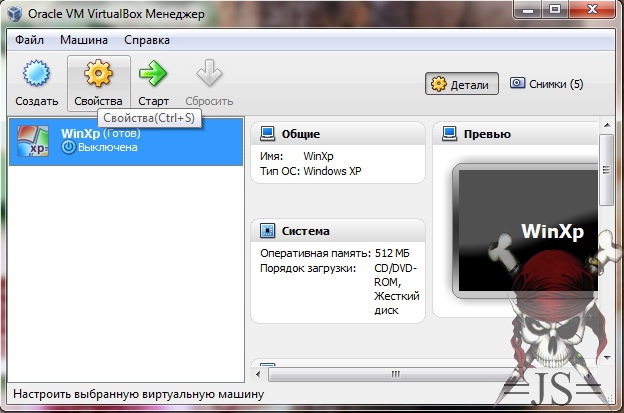Viewport: 624px width, 413px height.
Task: Click the VirtualBox logo in title bar
Action: click(x=15, y=14)
